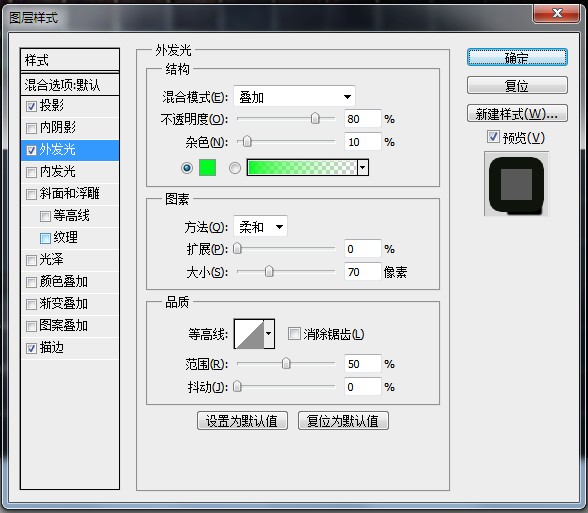Image resolution: width=588 pixels, height=513 pixels.
Task: Click the size value field showing 70
Action: (363, 272)
